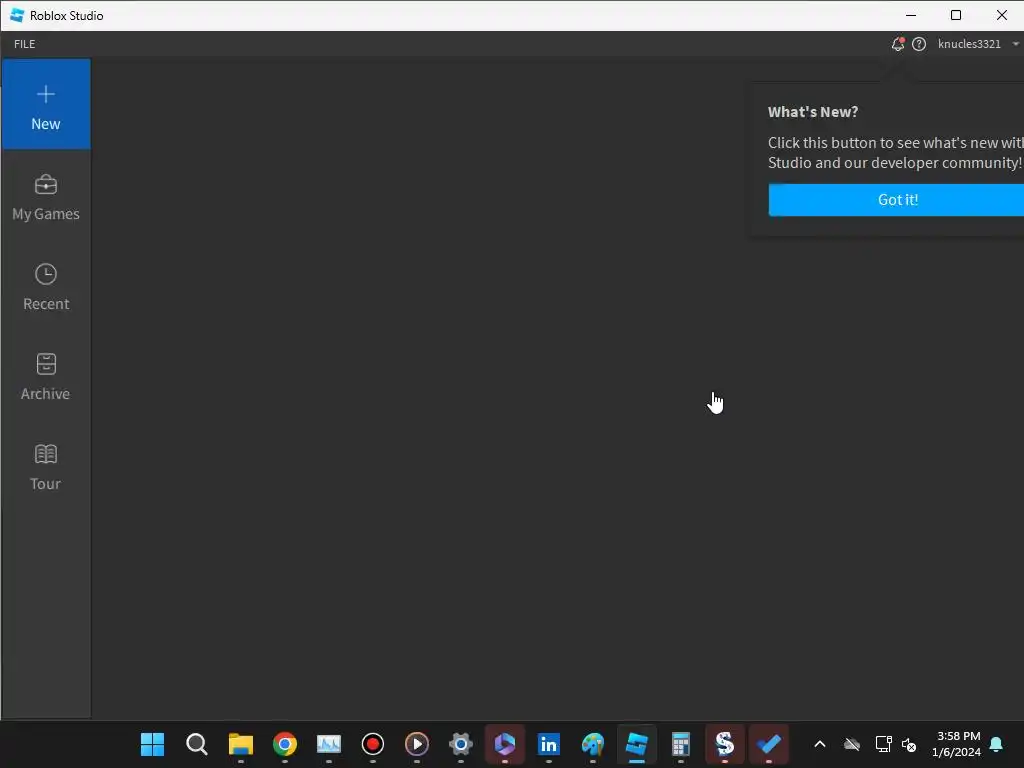Start the Studio Tour
Image resolution: width=1024 pixels, height=768 pixels.
(46, 467)
